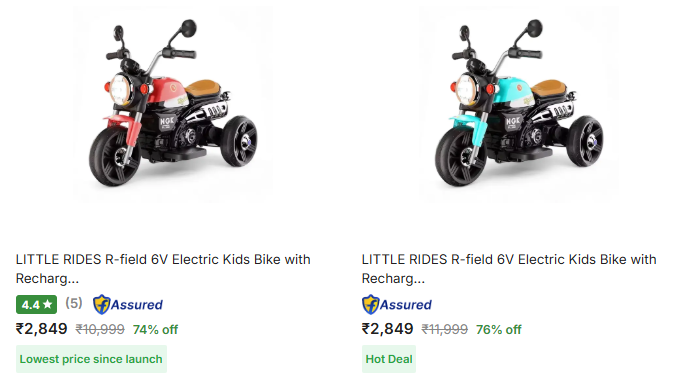This screenshot has height=391, width=676.
Task: Click the first LITTLE RIDES R-field product title
Action: pos(163,269)
